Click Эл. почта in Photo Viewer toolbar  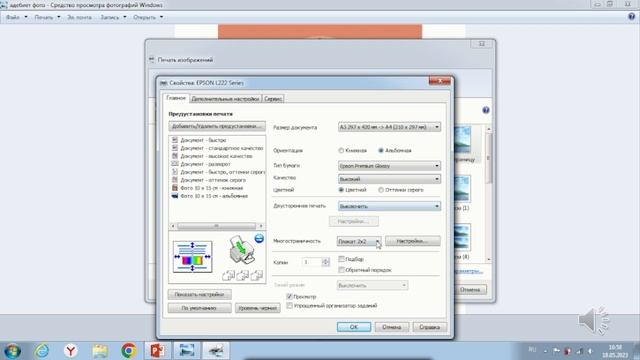[79, 17]
